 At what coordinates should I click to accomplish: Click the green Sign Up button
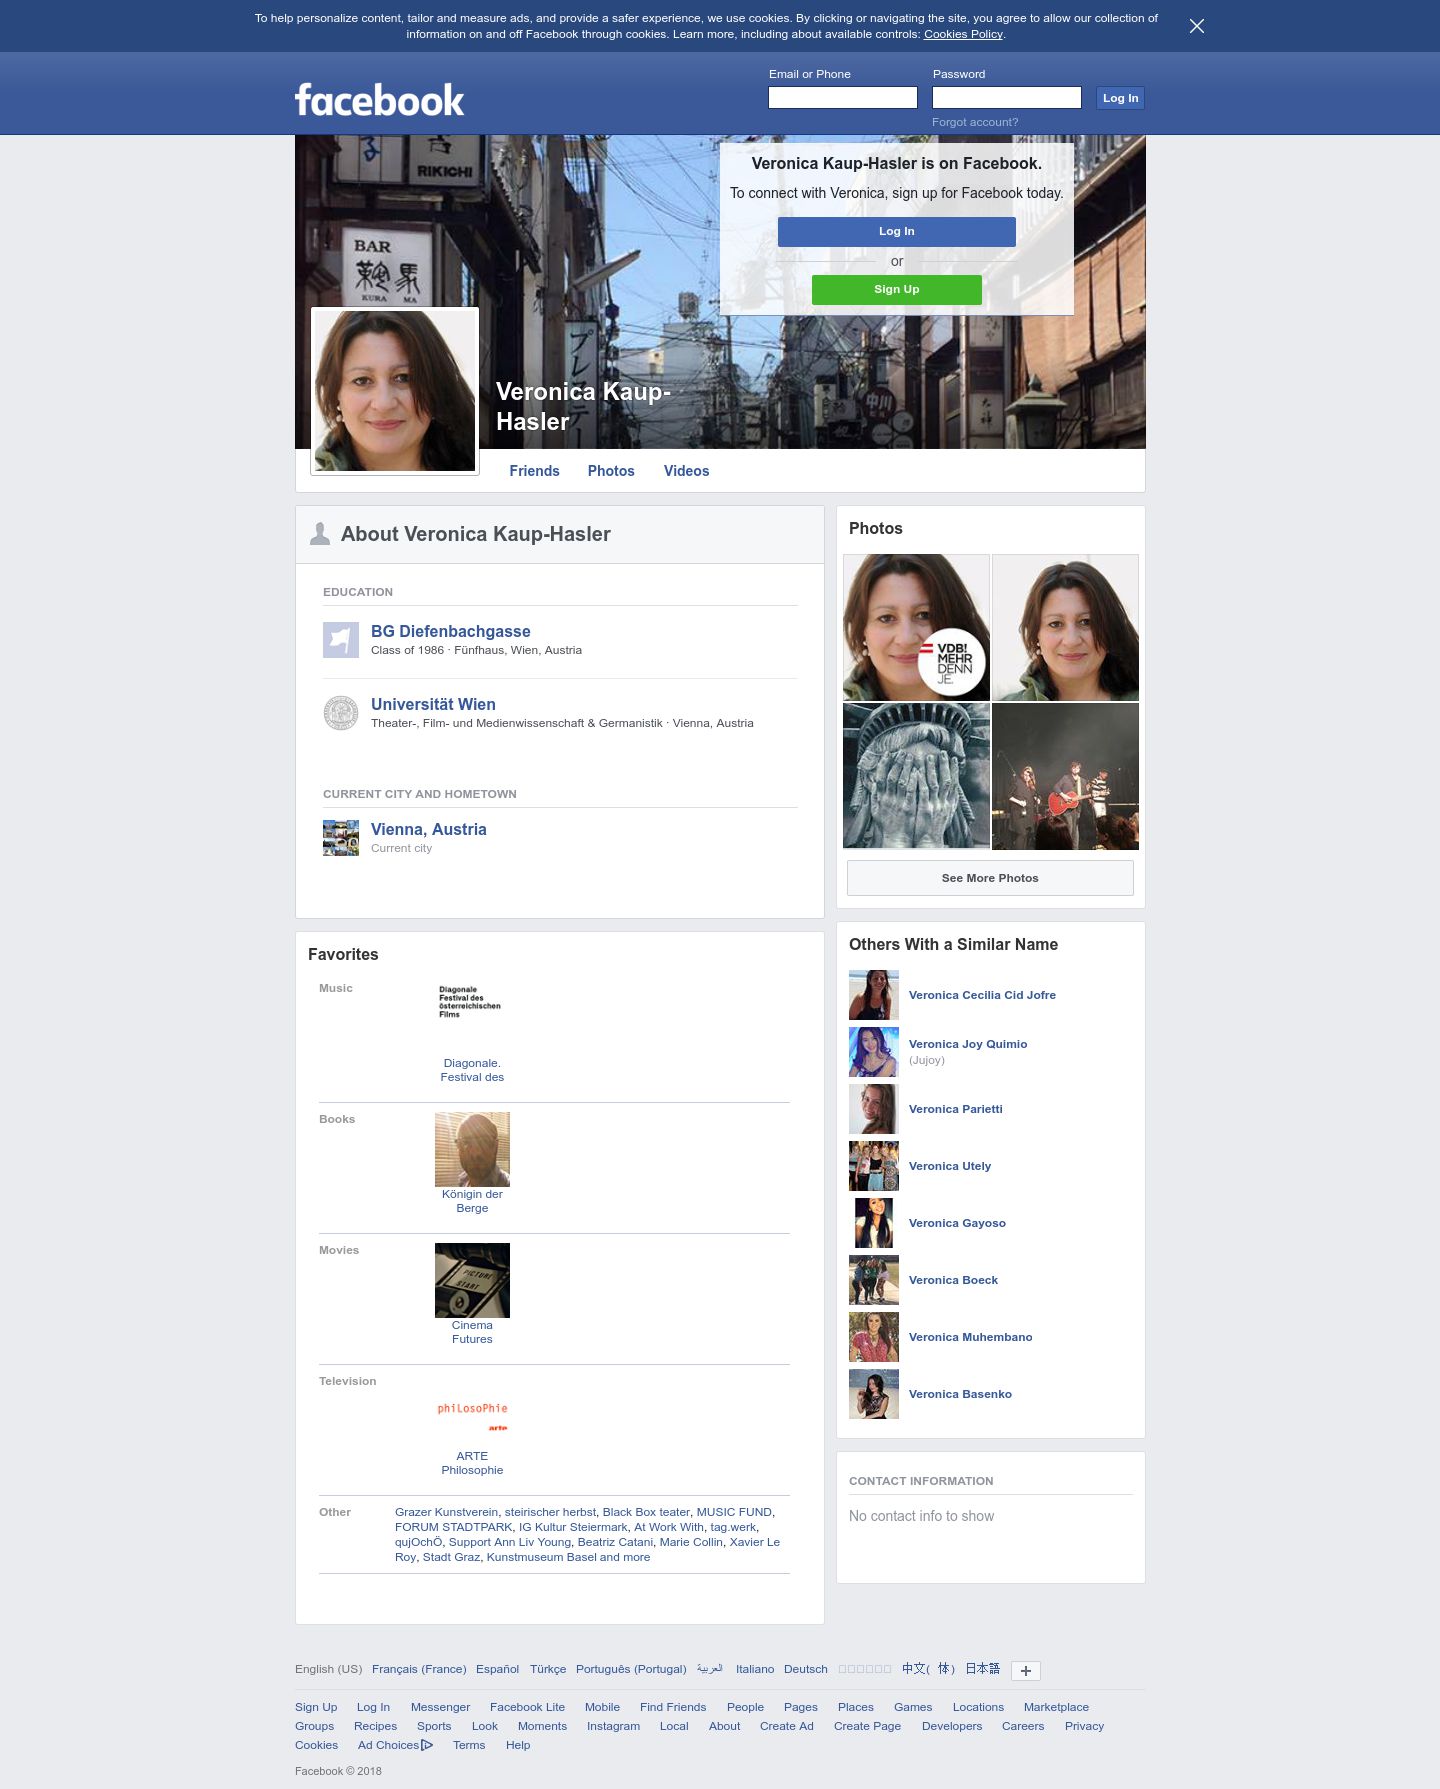[x=896, y=289]
